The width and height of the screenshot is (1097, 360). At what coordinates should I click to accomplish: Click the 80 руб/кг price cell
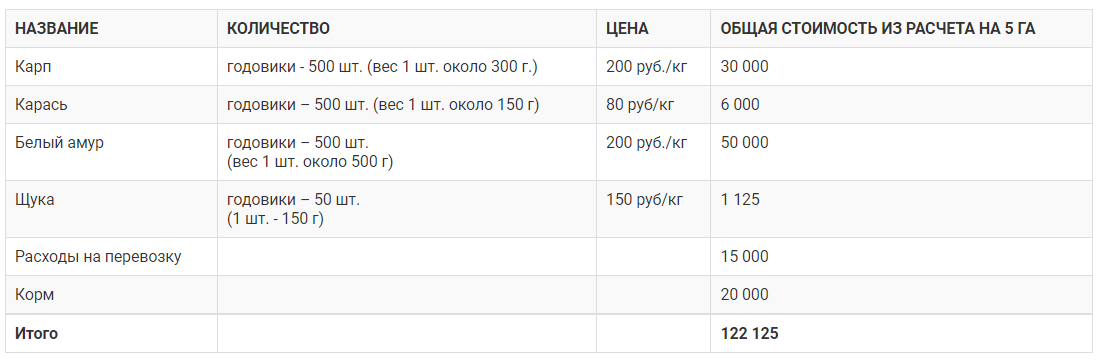tap(640, 105)
